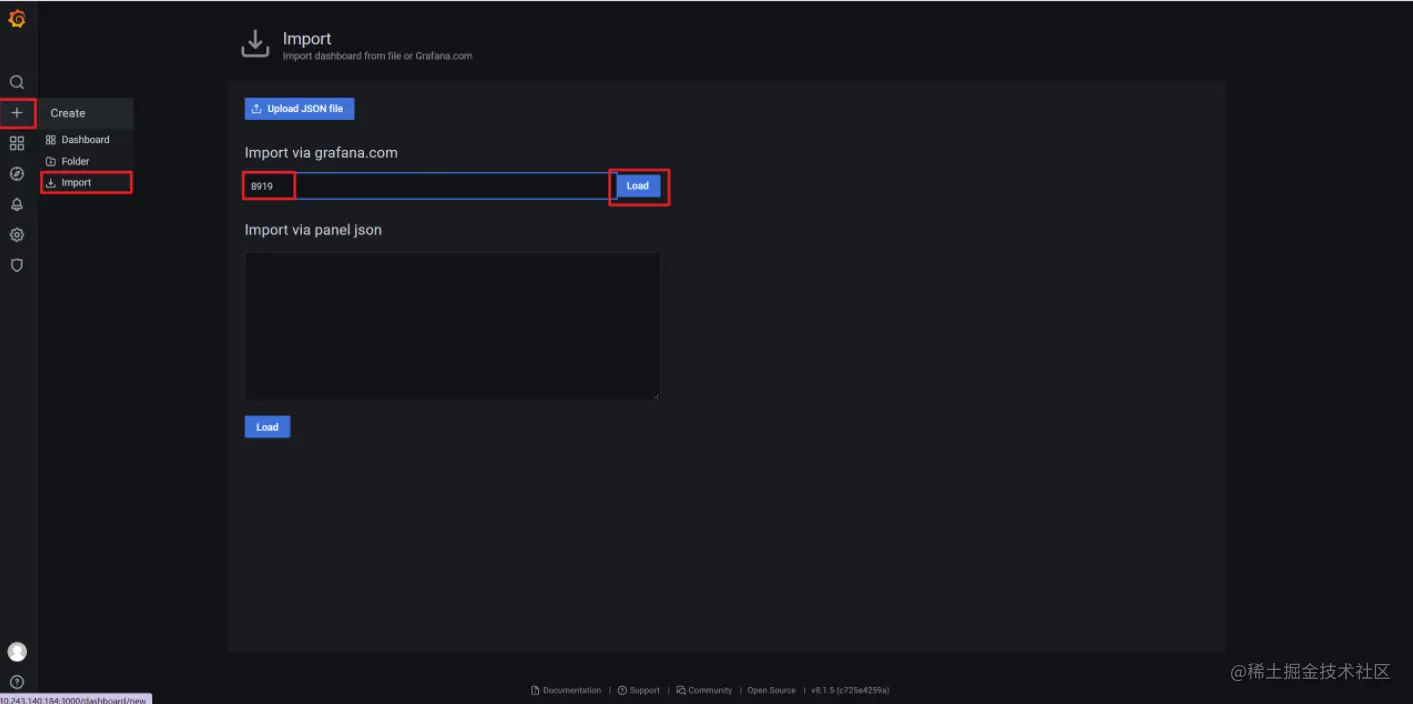Click the 'Import via panel json' heading
1413x704 pixels.
tap(313, 230)
